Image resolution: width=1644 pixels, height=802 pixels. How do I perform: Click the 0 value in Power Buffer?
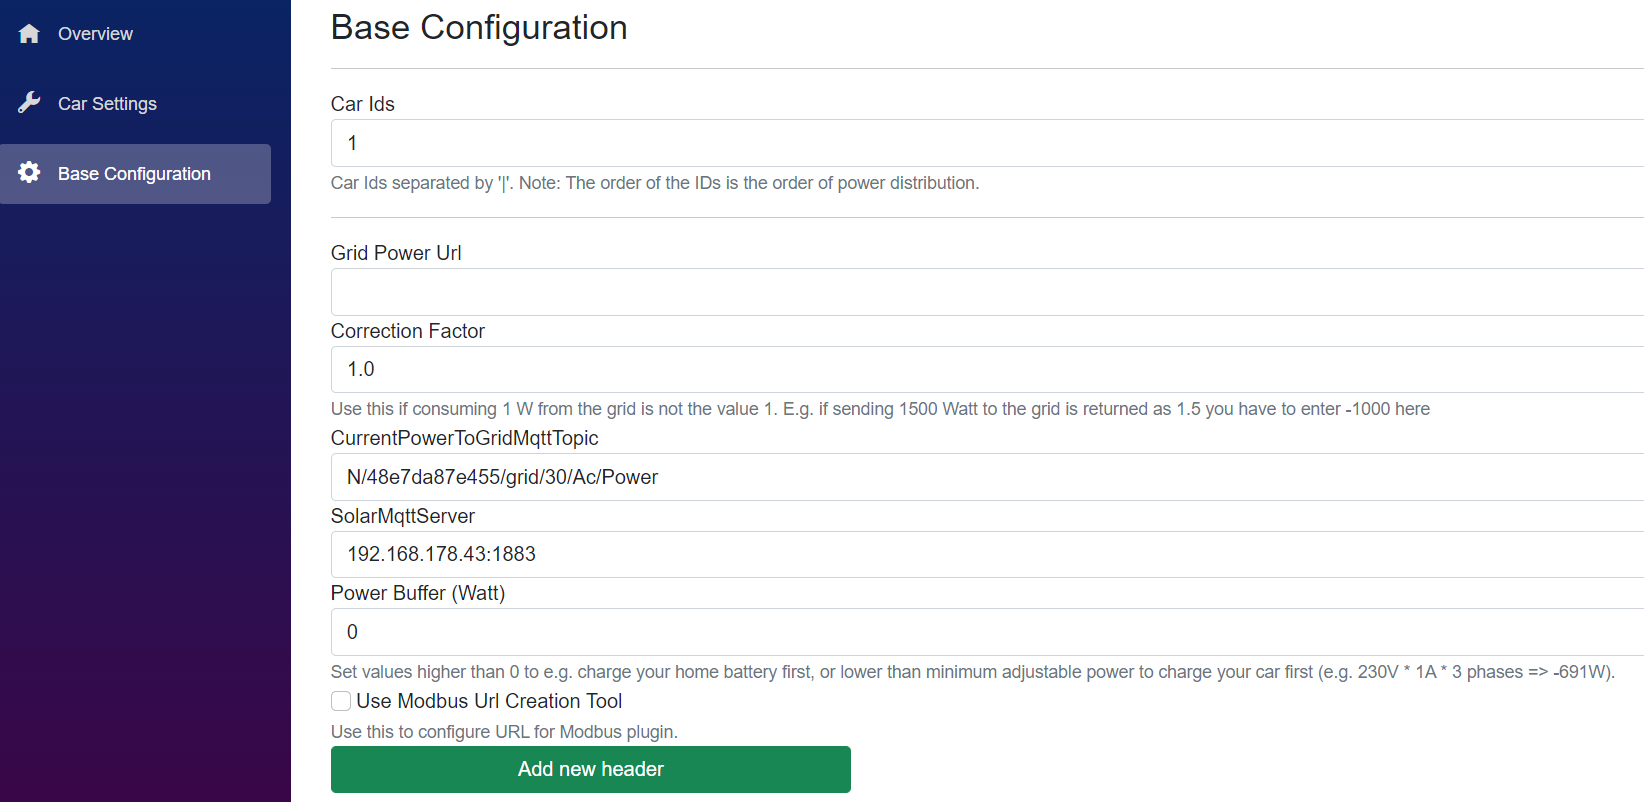pyautogui.click(x=351, y=632)
